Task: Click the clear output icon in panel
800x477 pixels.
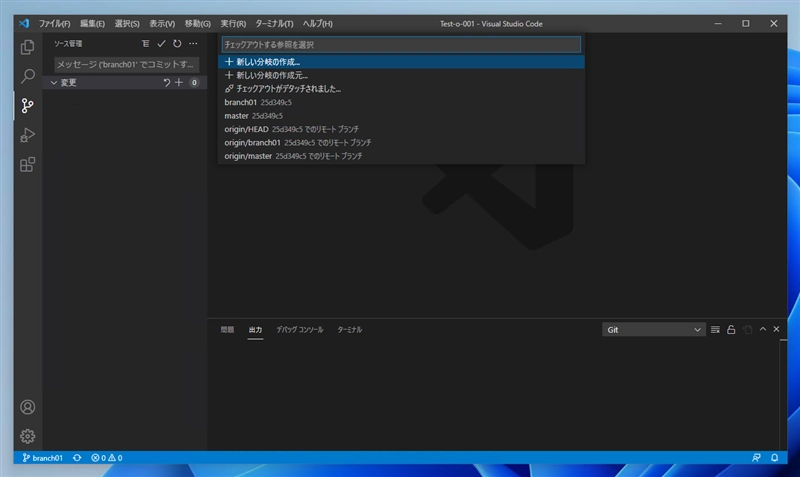Action: point(715,330)
